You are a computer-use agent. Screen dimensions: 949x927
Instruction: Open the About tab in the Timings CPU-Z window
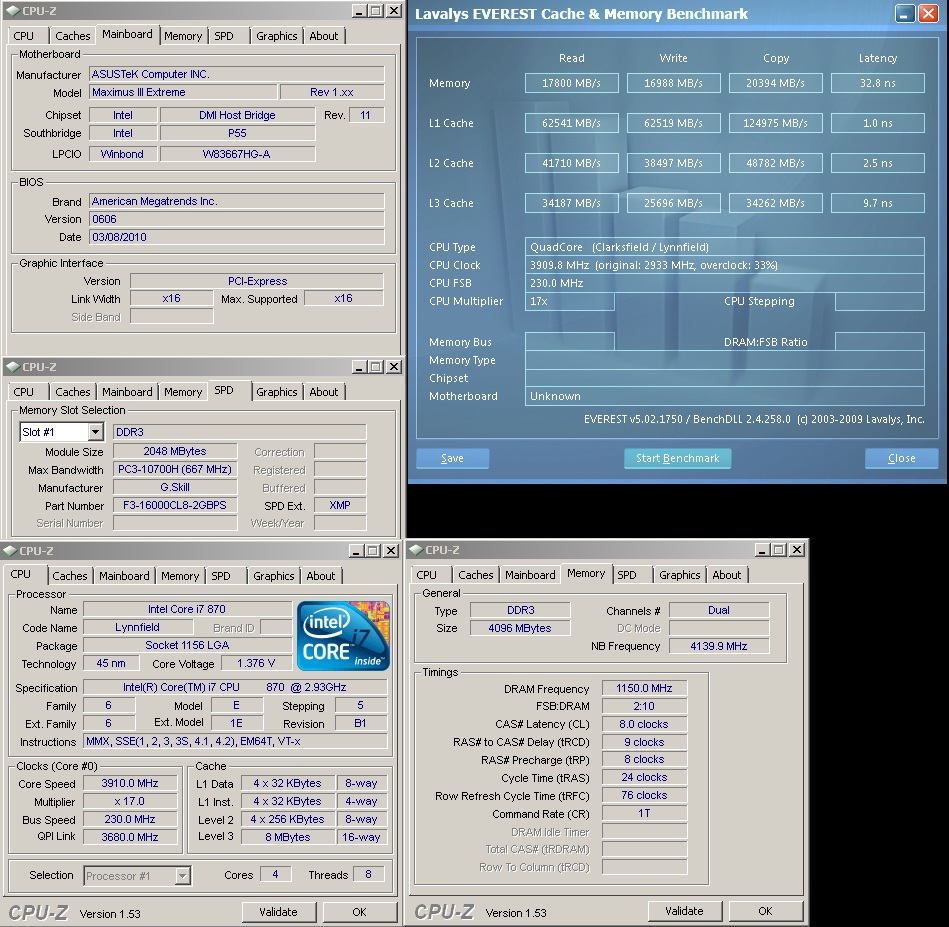coord(726,574)
